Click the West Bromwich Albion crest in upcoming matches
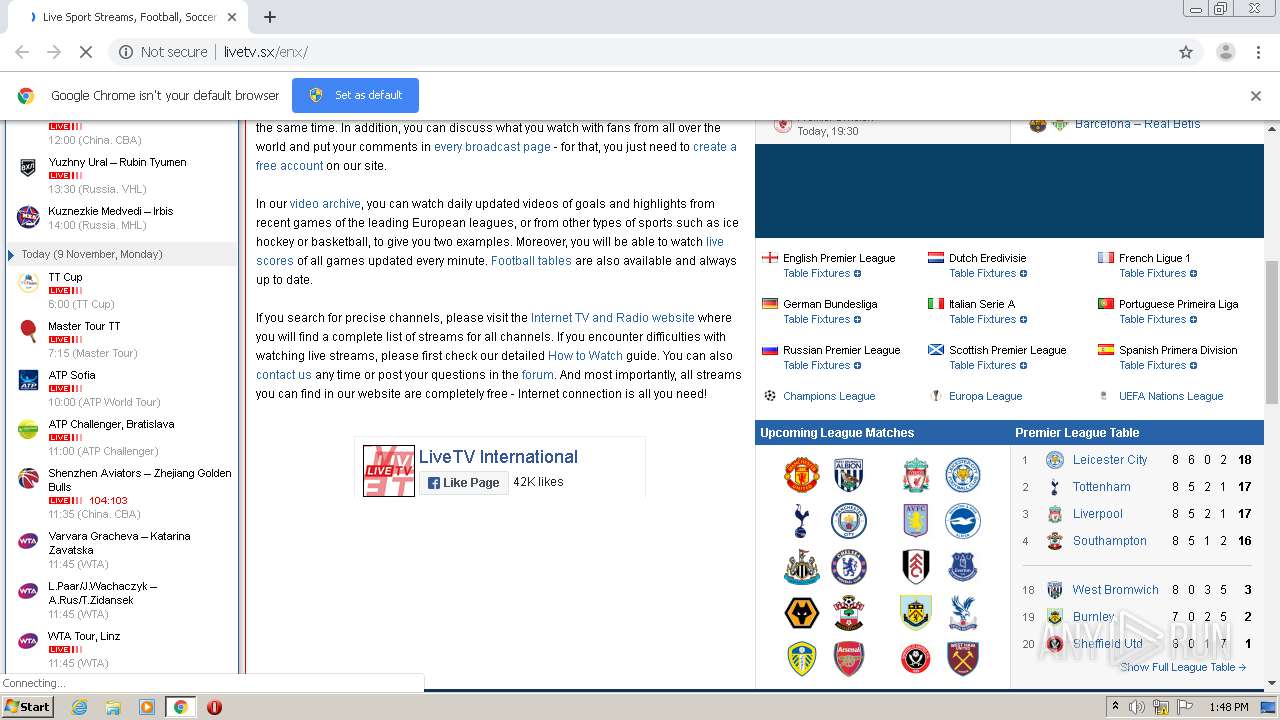 click(x=849, y=475)
